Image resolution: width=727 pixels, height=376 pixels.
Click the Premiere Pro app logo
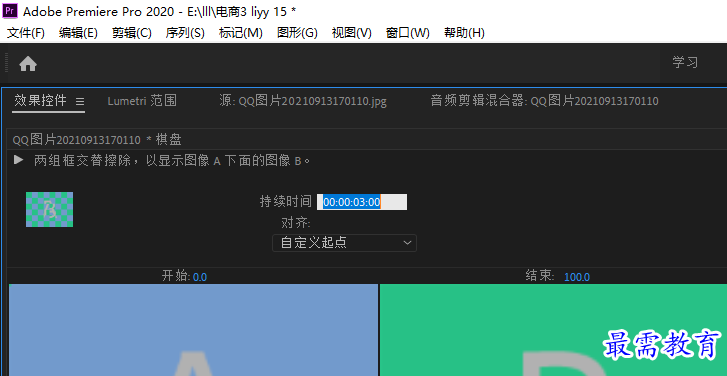(10, 10)
